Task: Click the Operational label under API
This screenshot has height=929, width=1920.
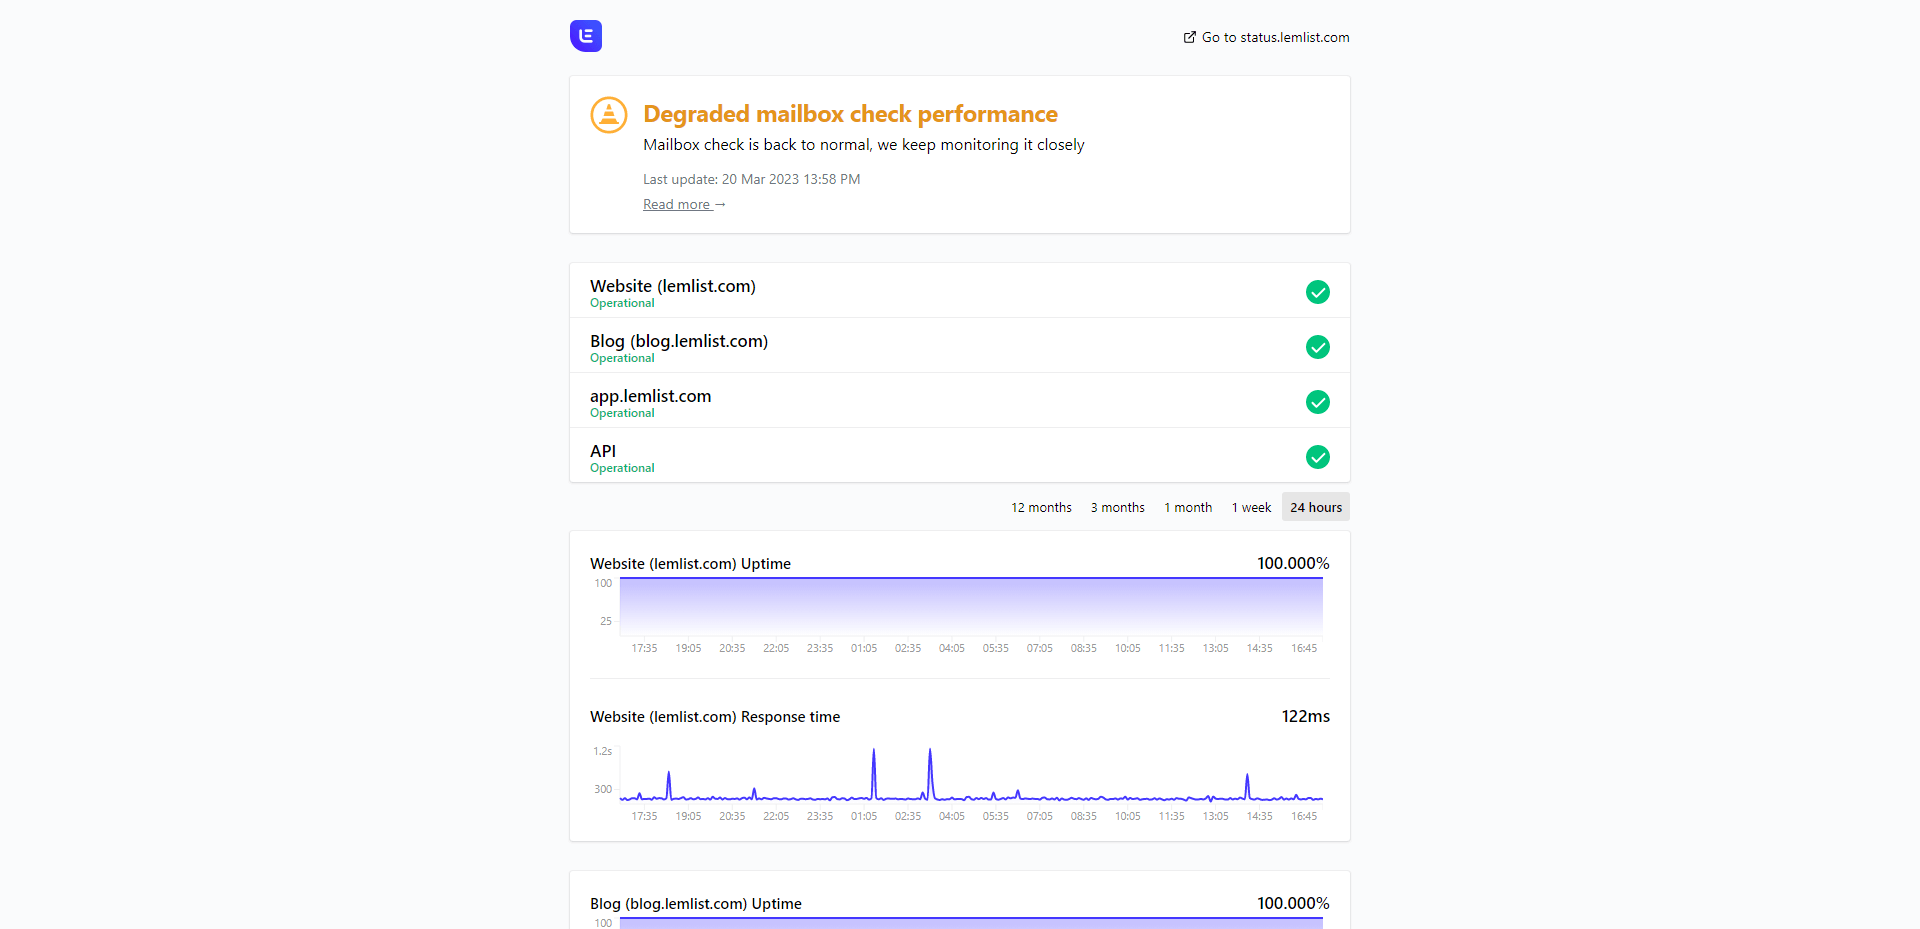Action: 622,468
